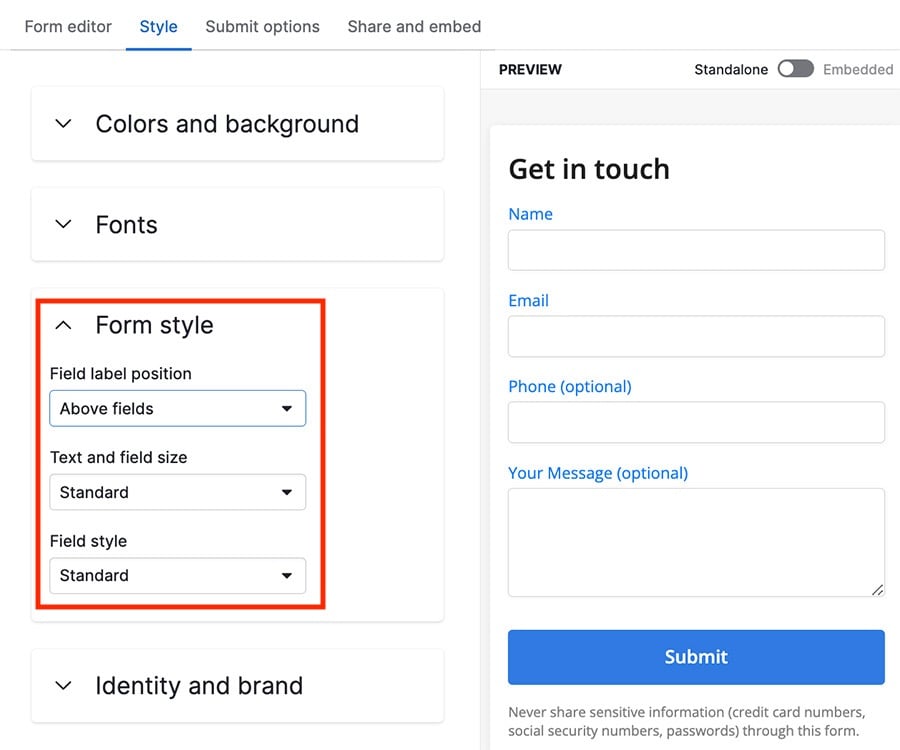Screen dimensions: 900x750
Task: Click the Submit button in the preview
Action: [x=695, y=657]
